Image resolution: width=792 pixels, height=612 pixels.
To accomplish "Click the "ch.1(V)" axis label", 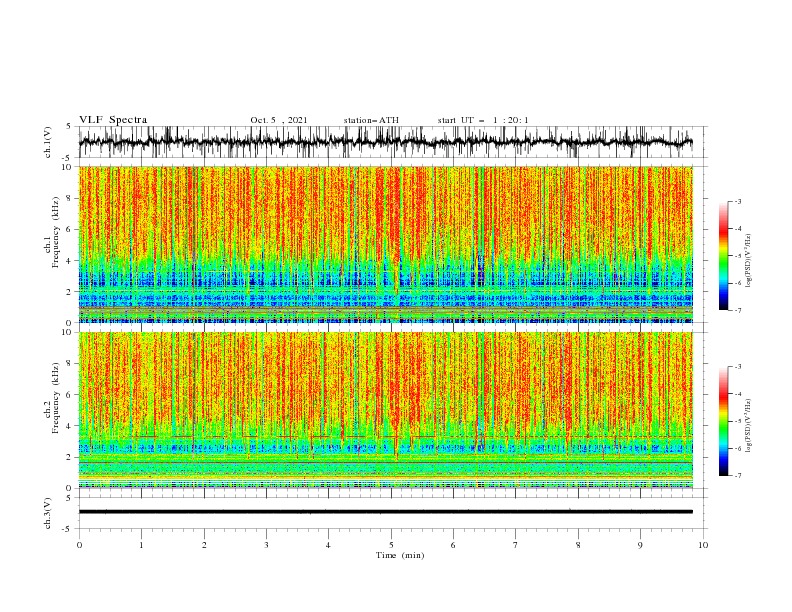I will [x=48, y=142].
